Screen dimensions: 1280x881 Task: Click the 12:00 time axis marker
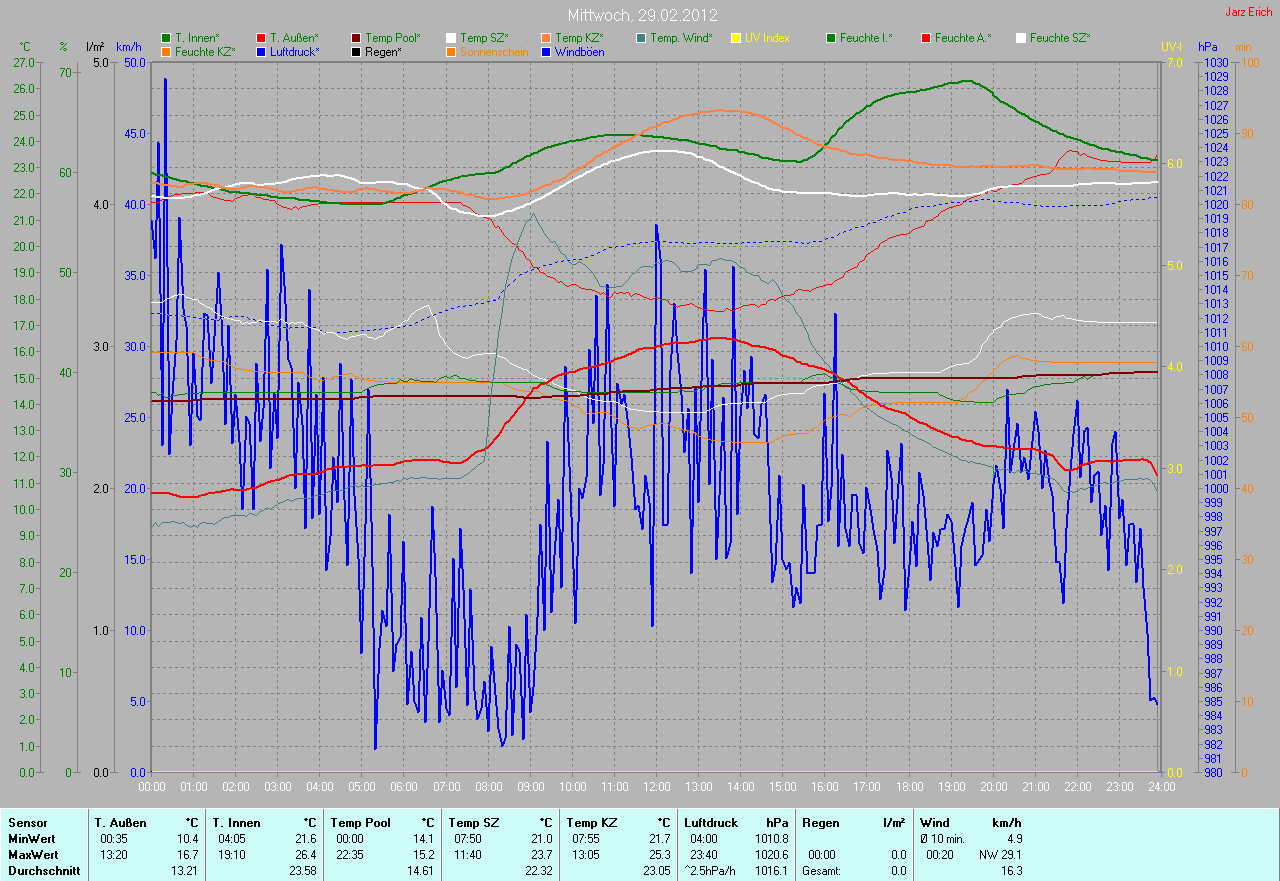pos(657,787)
